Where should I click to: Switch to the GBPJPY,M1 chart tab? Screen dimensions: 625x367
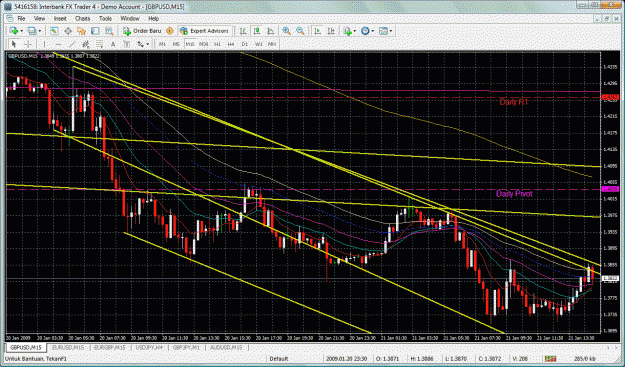tap(186, 347)
